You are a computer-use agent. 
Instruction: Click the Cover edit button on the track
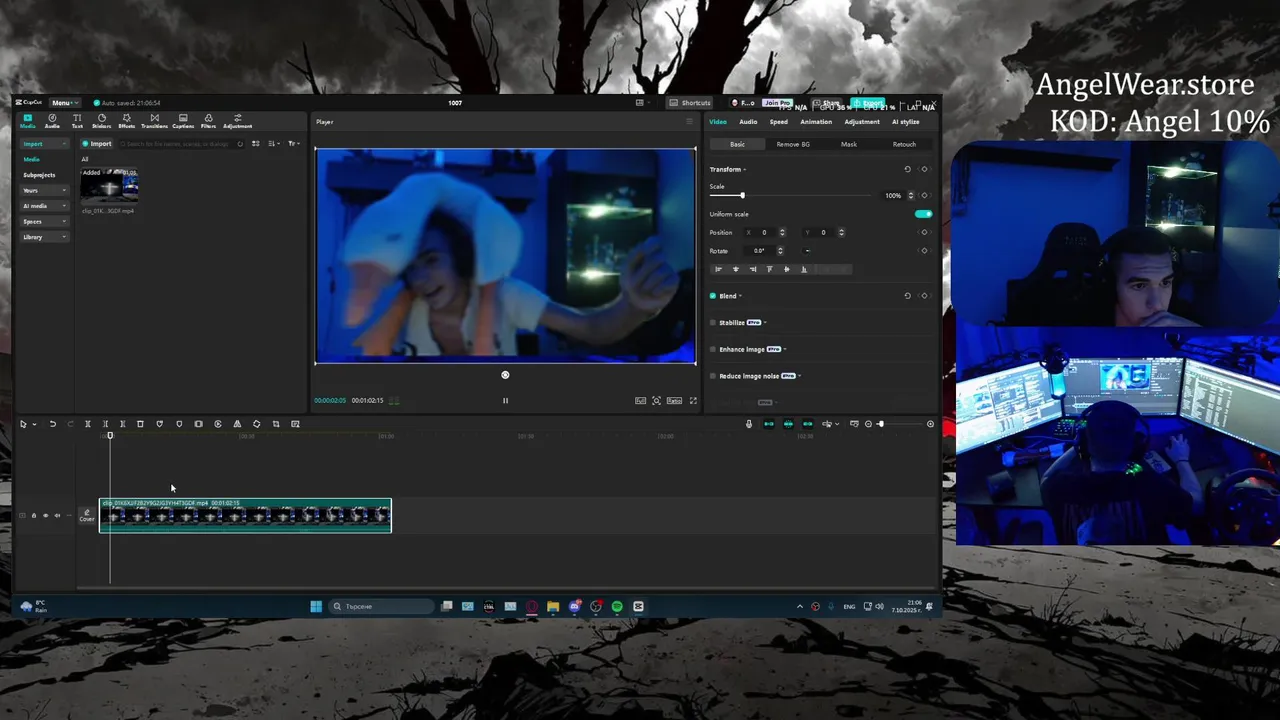[87, 515]
